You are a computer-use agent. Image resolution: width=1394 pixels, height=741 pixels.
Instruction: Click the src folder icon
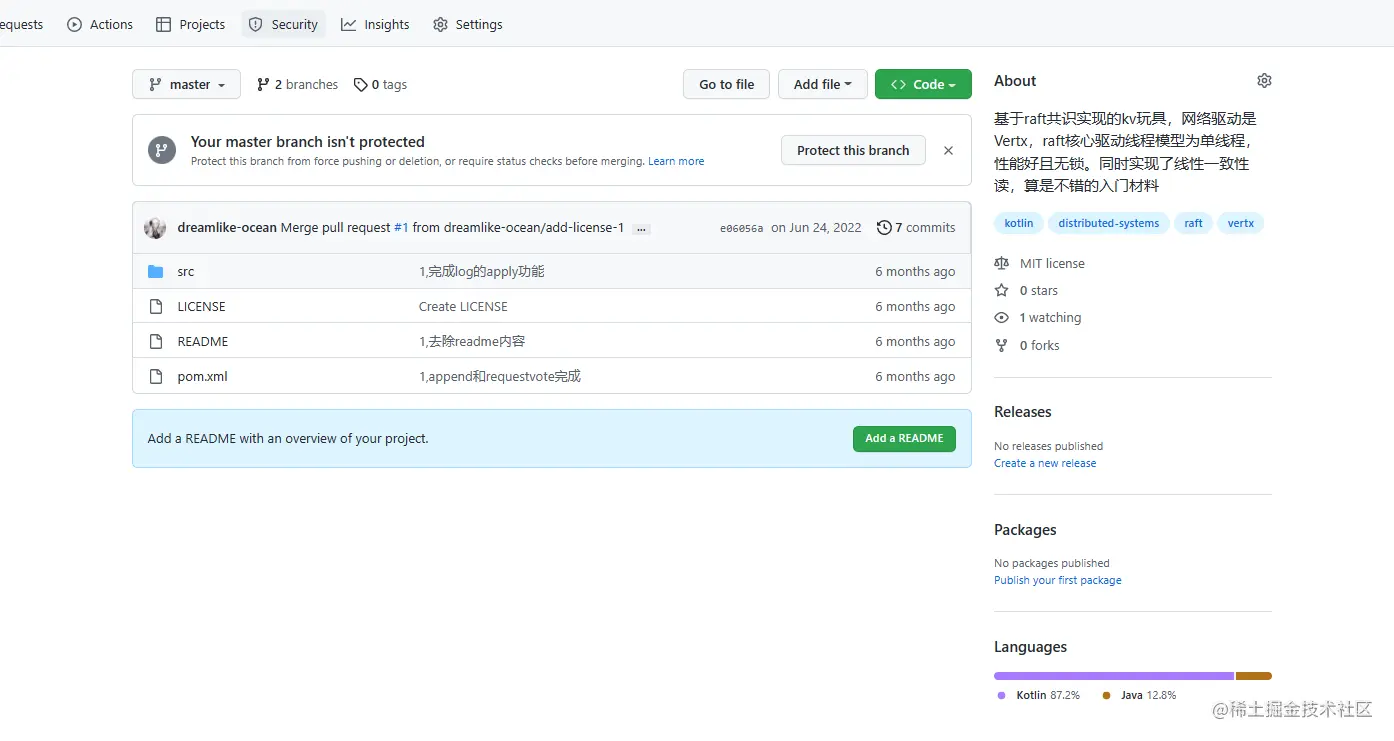pyautogui.click(x=155, y=272)
